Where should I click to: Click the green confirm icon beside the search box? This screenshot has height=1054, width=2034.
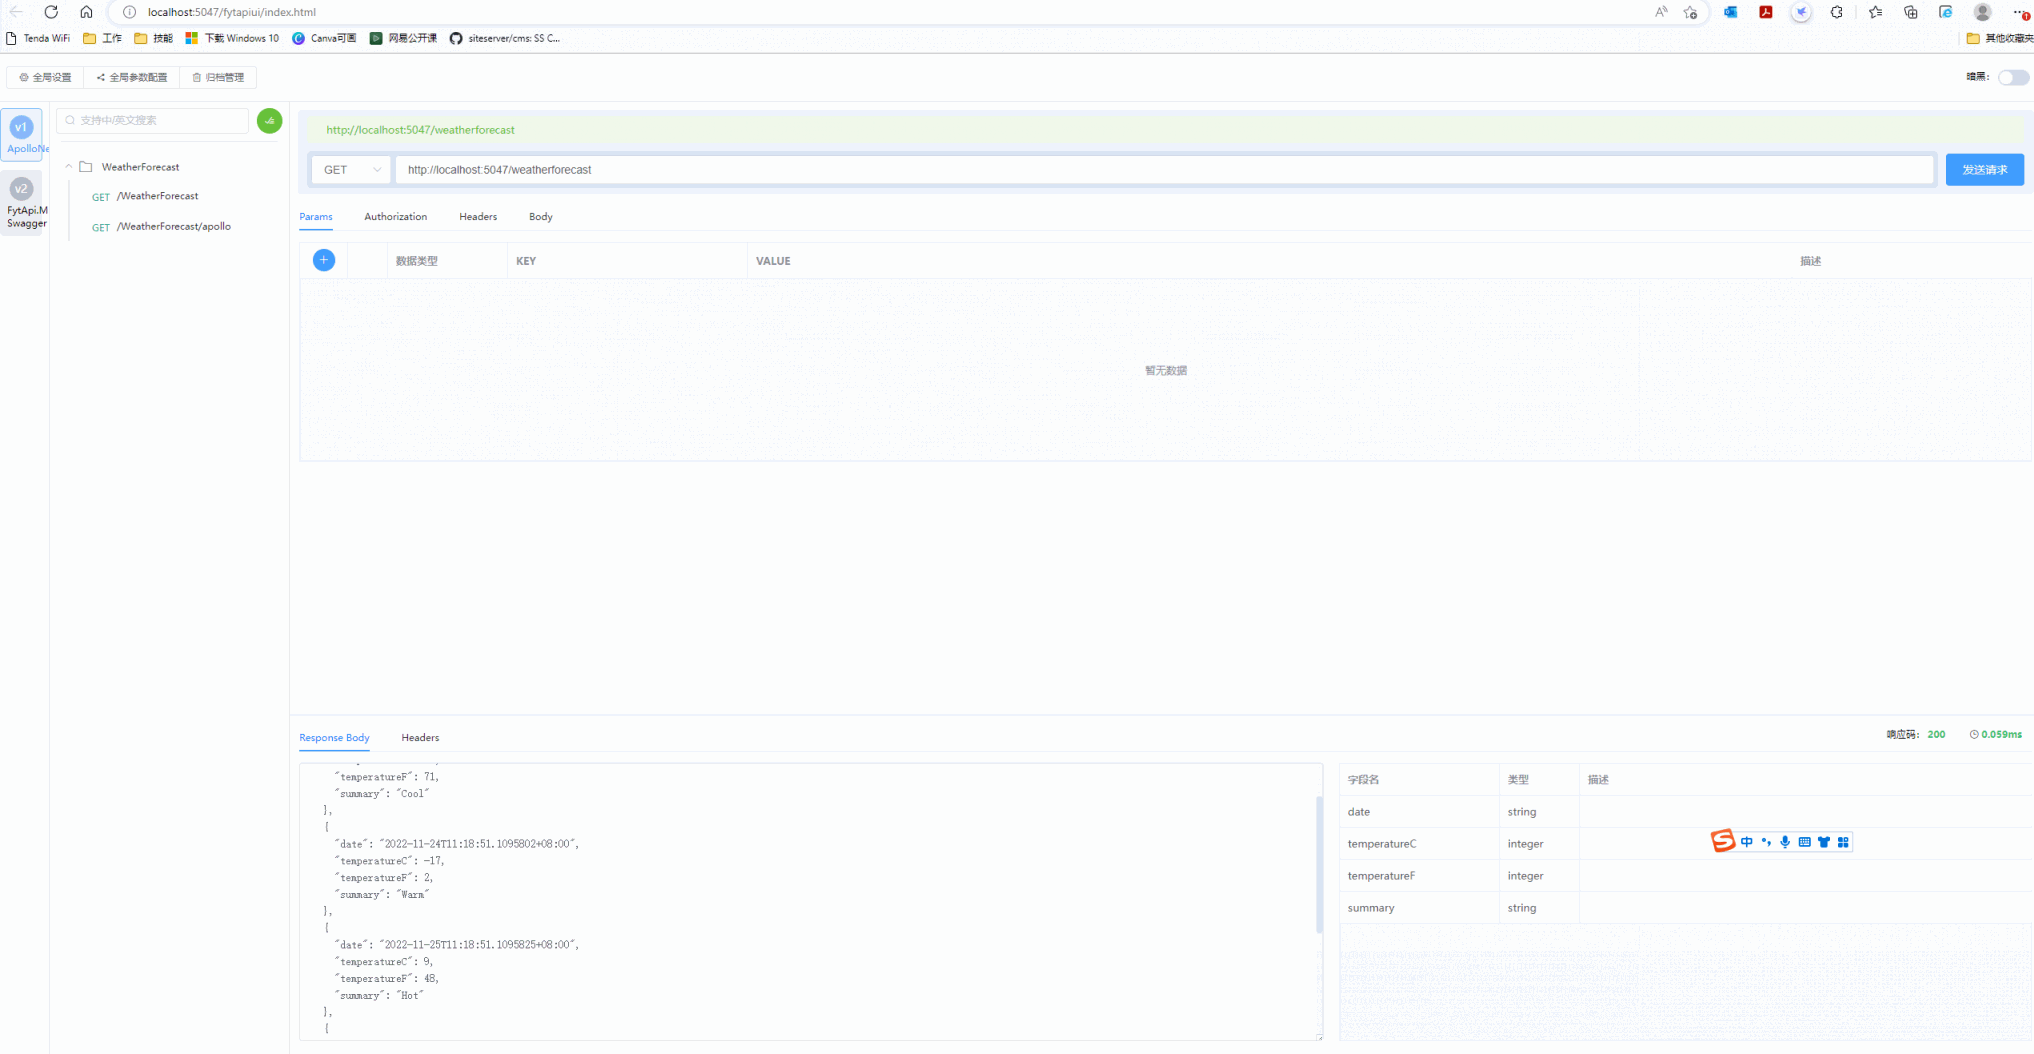tap(269, 120)
